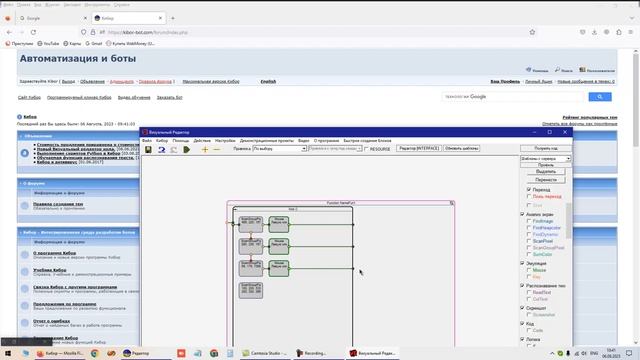
Task: Switch to Camtasia Studio in taskbar
Action: 264,353
